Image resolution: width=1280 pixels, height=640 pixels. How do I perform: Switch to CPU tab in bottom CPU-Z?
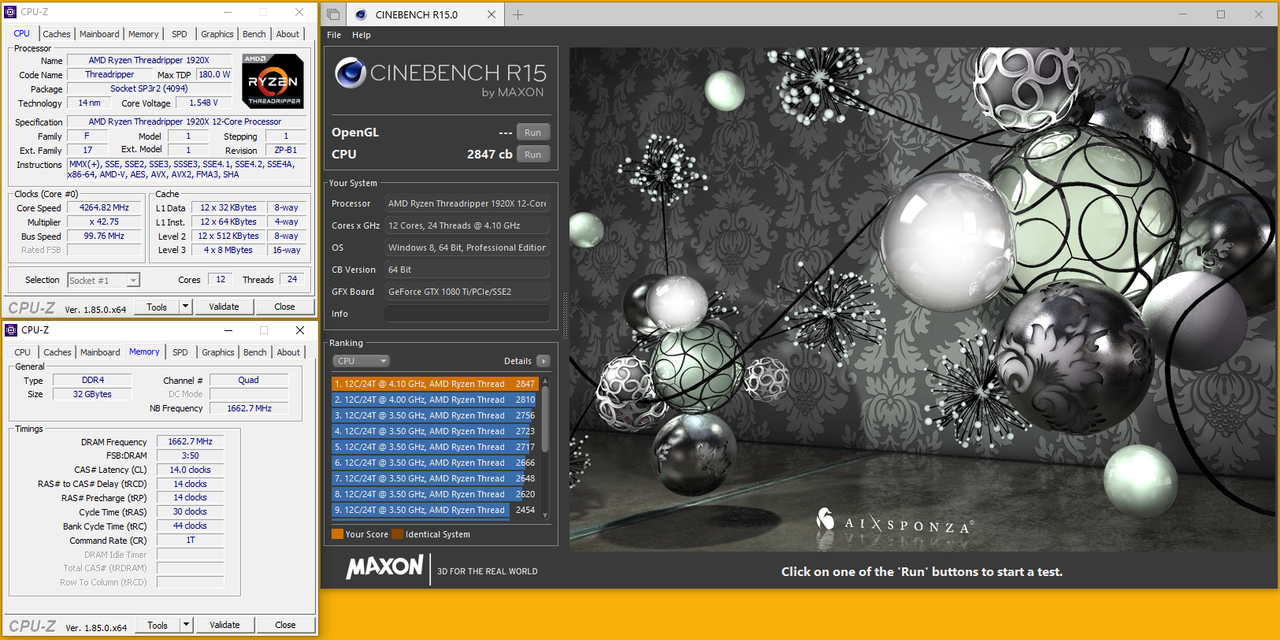point(22,352)
